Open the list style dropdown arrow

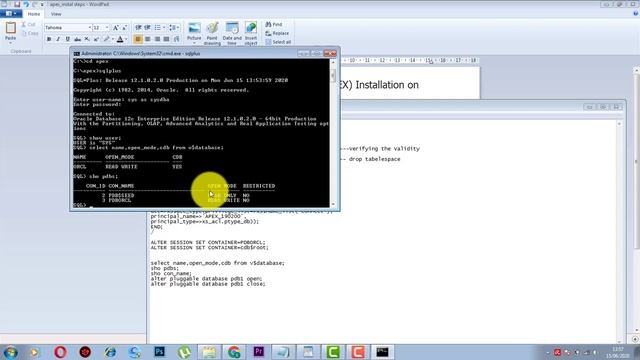(x=164, y=27)
